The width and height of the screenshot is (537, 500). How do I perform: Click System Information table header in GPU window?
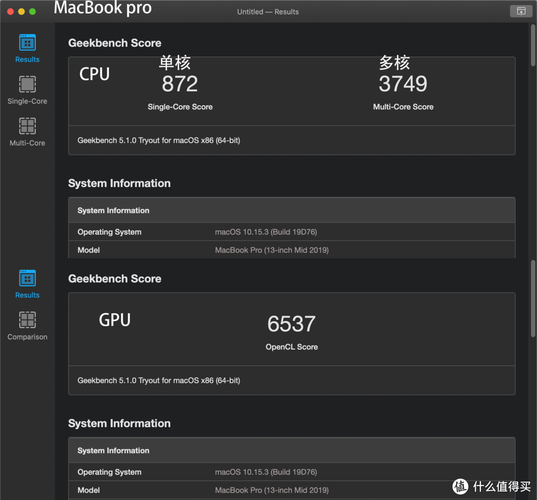tap(292, 450)
